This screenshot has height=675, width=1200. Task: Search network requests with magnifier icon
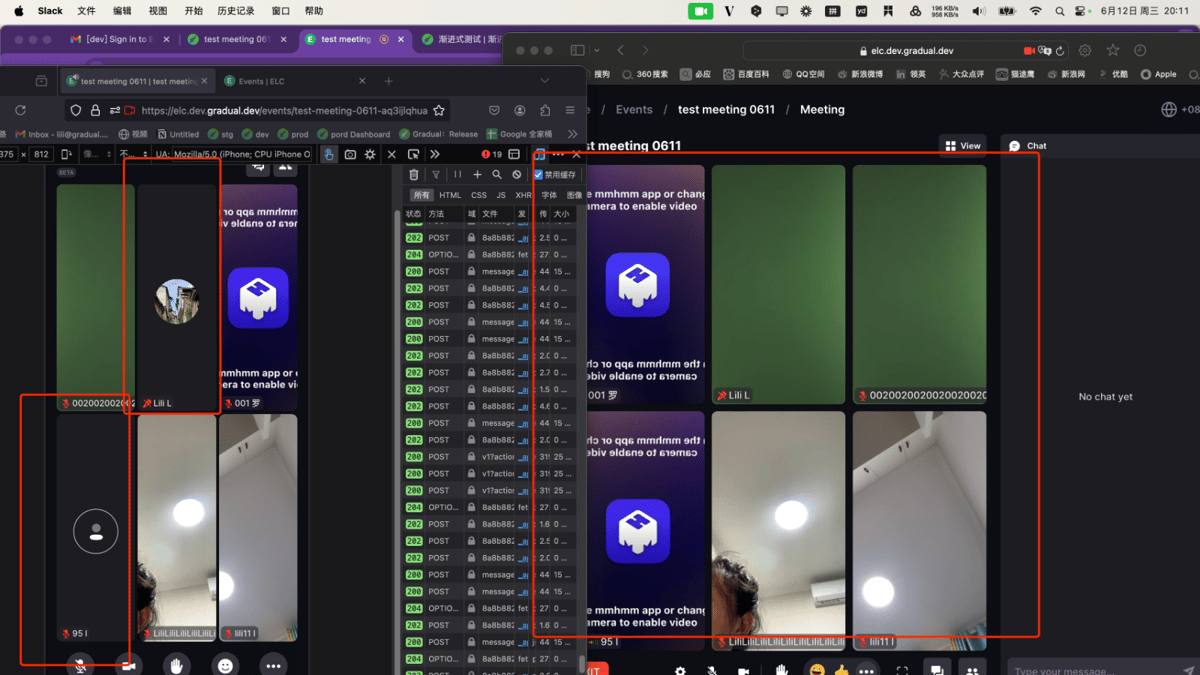[497, 175]
